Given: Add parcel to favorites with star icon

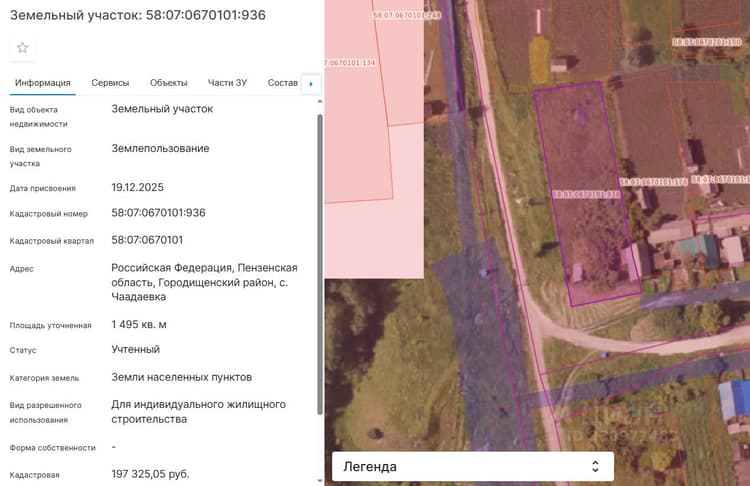Looking at the screenshot, I should coord(22,47).
